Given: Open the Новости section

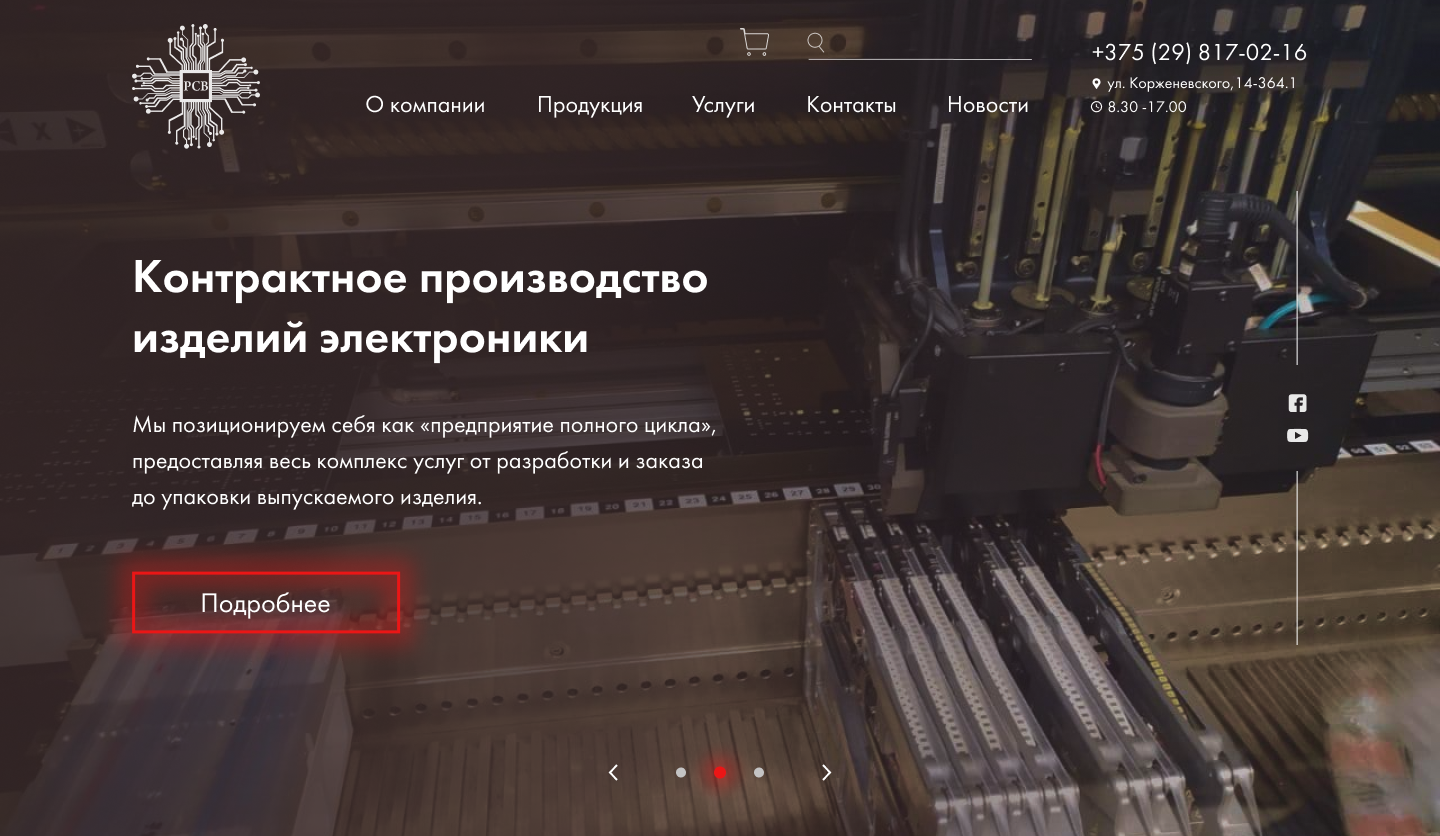Looking at the screenshot, I should tap(988, 105).
